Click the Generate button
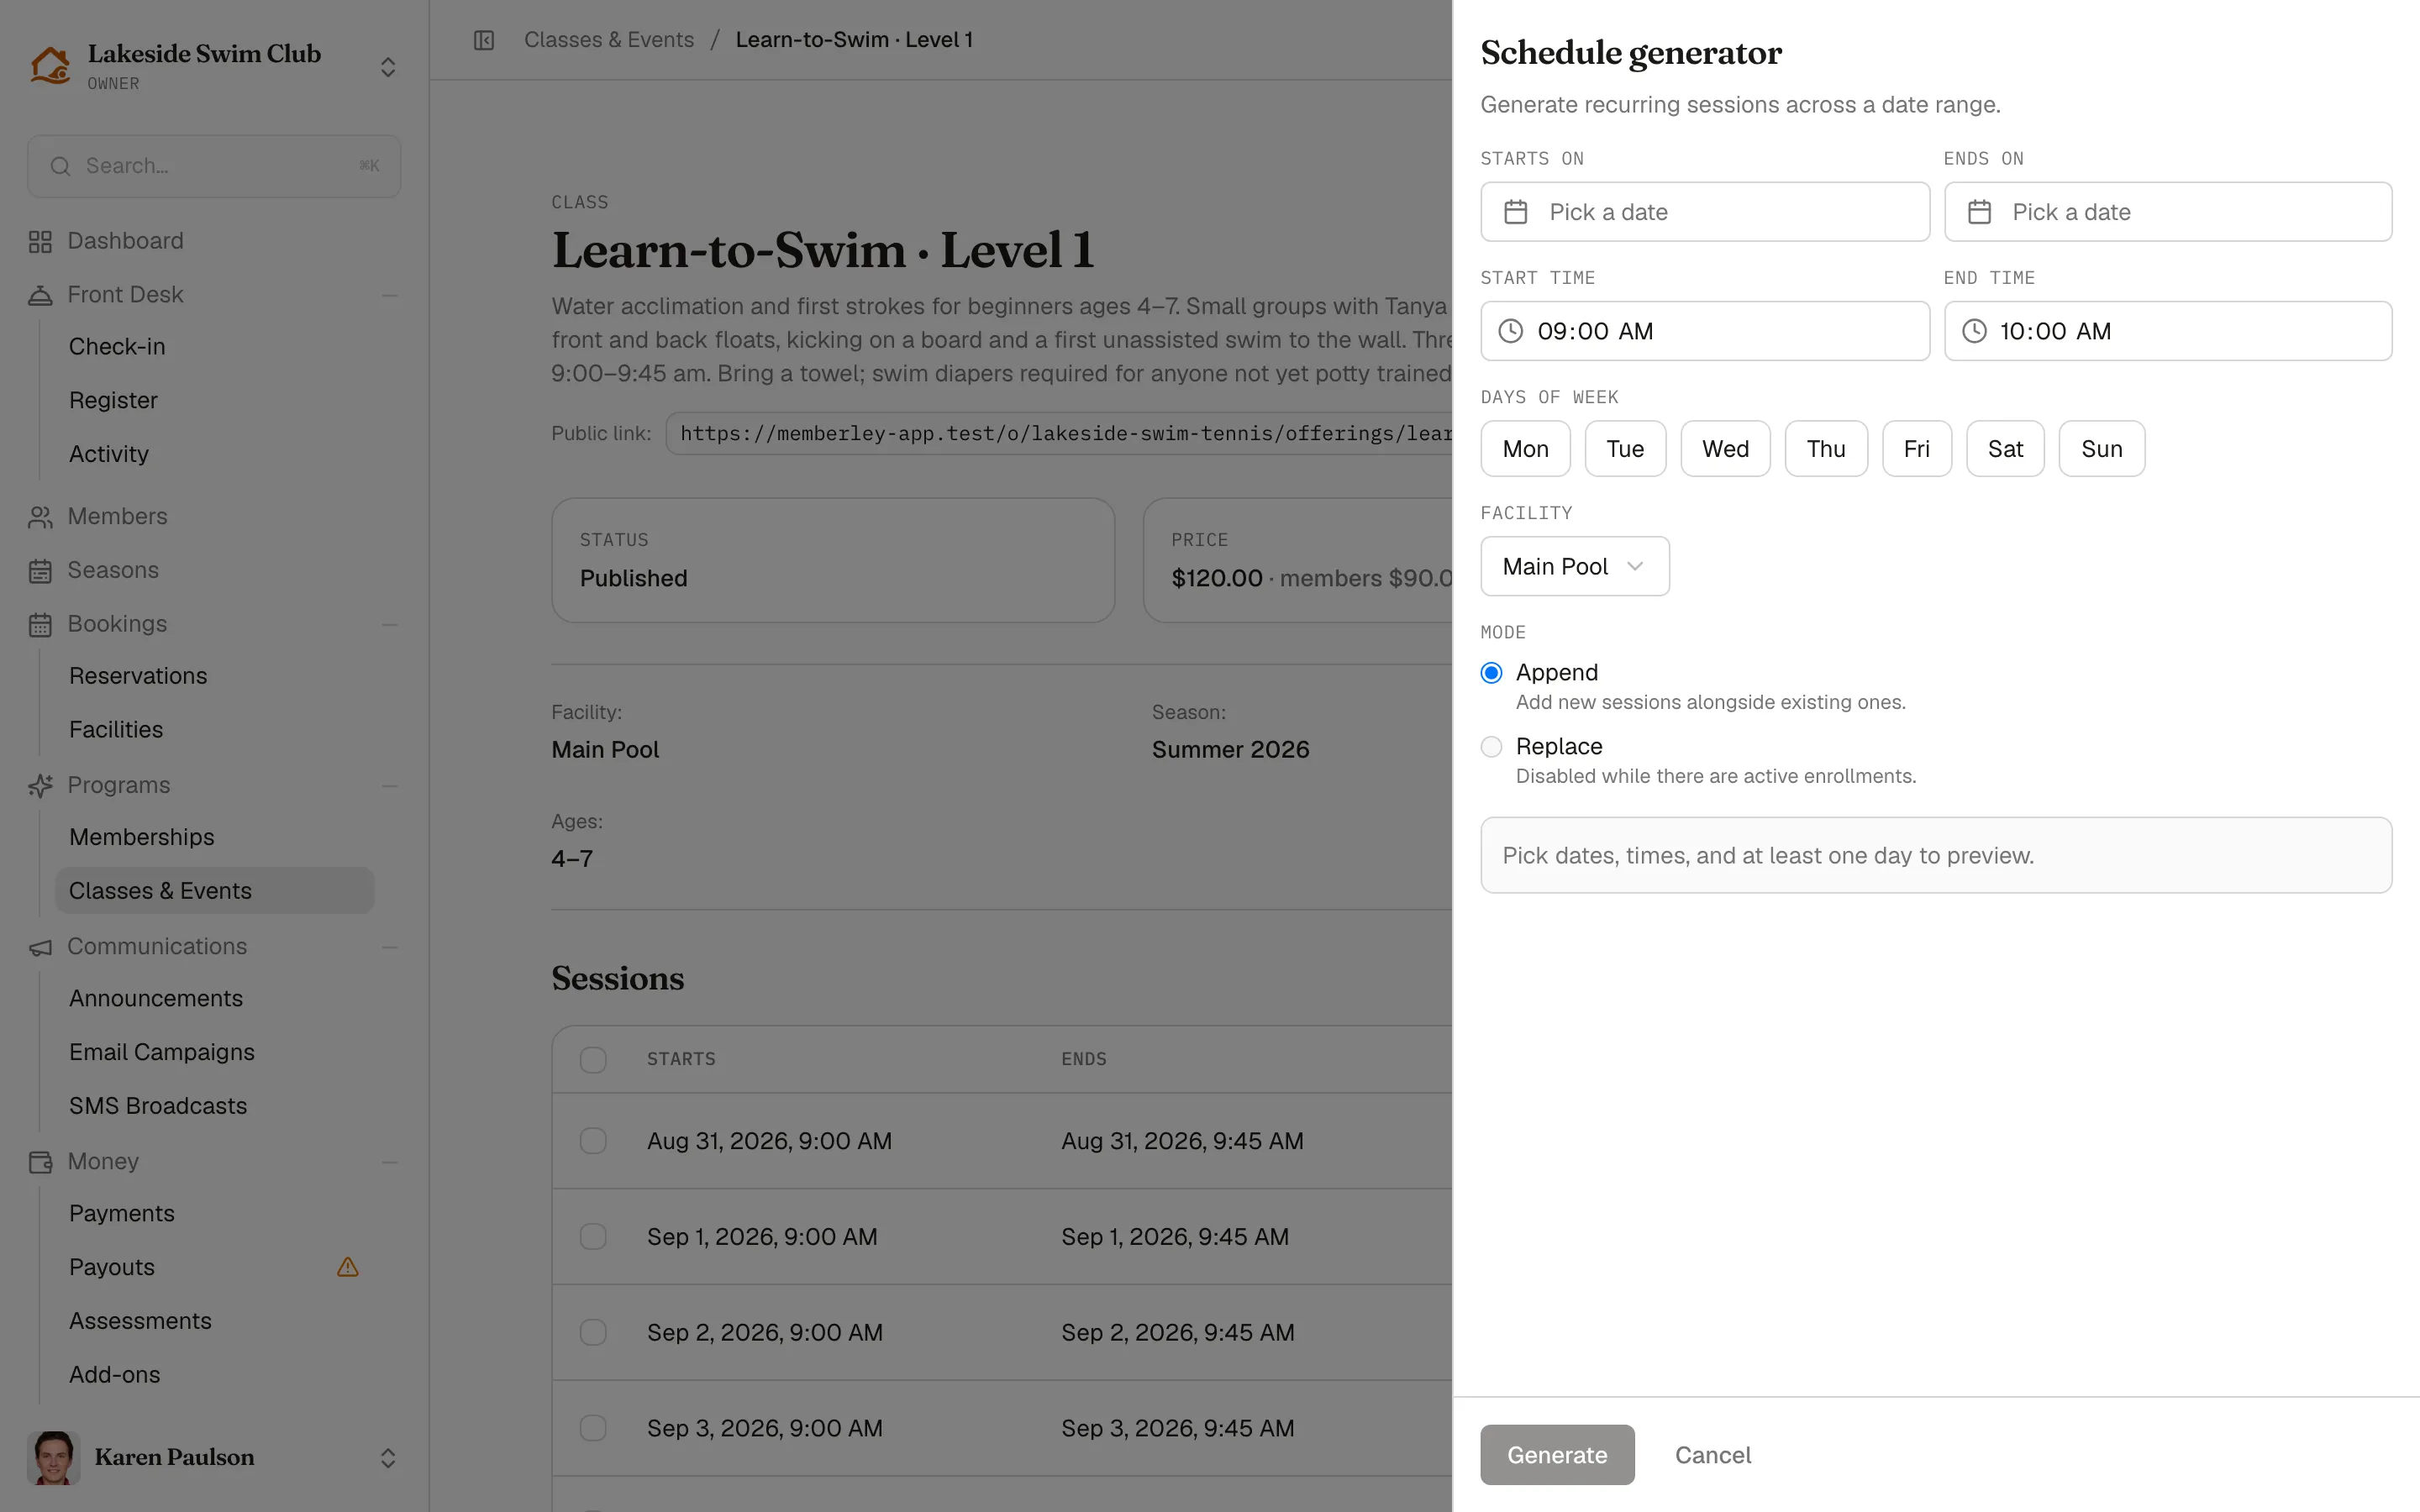The height and width of the screenshot is (1512, 2420). [1557, 1455]
